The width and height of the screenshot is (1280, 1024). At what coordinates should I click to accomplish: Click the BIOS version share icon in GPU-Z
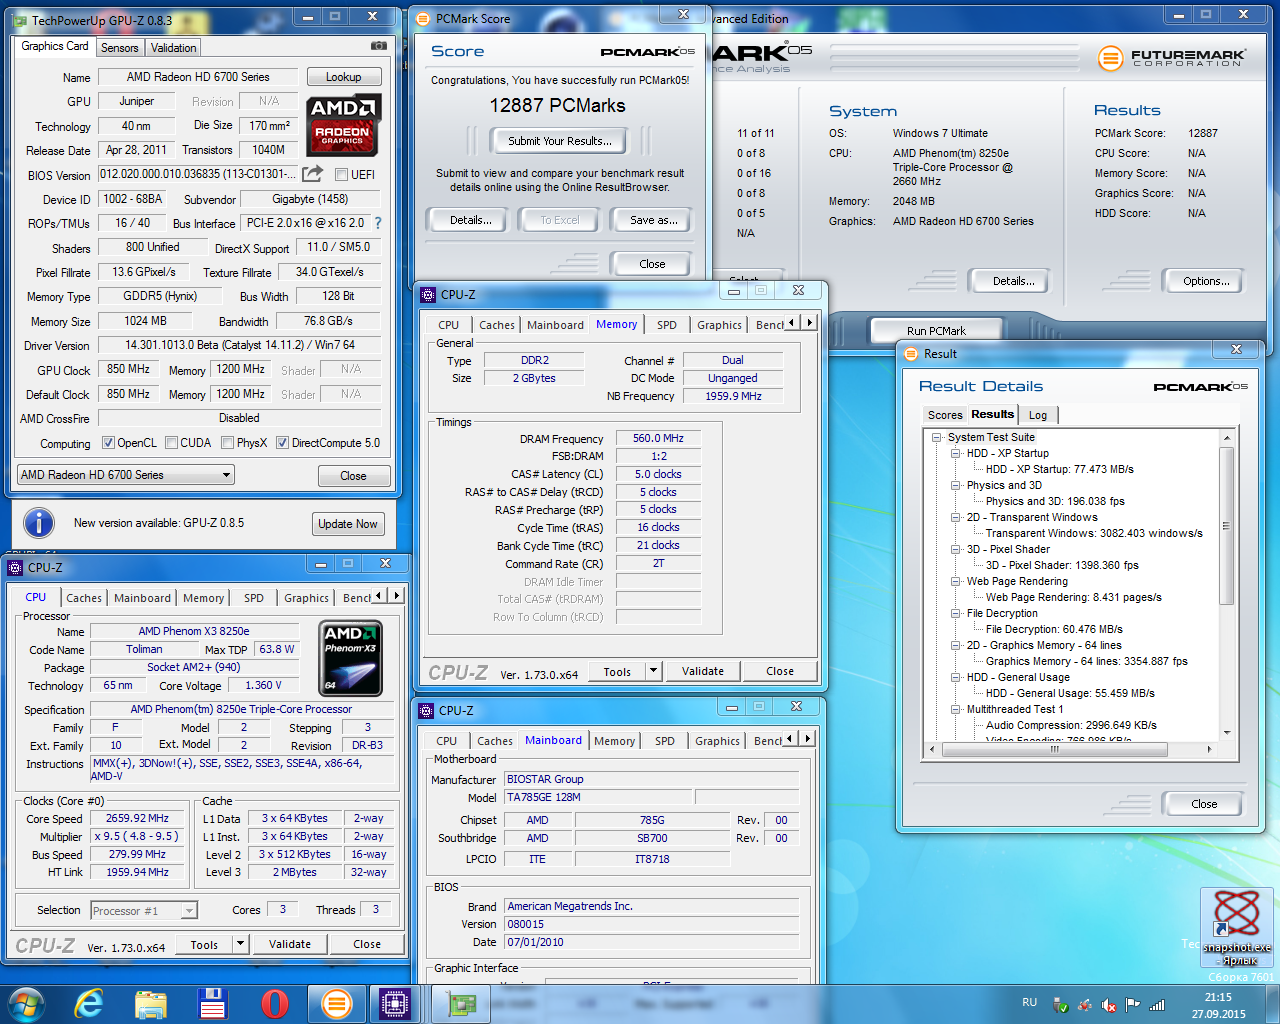click(x=313, y=174)
